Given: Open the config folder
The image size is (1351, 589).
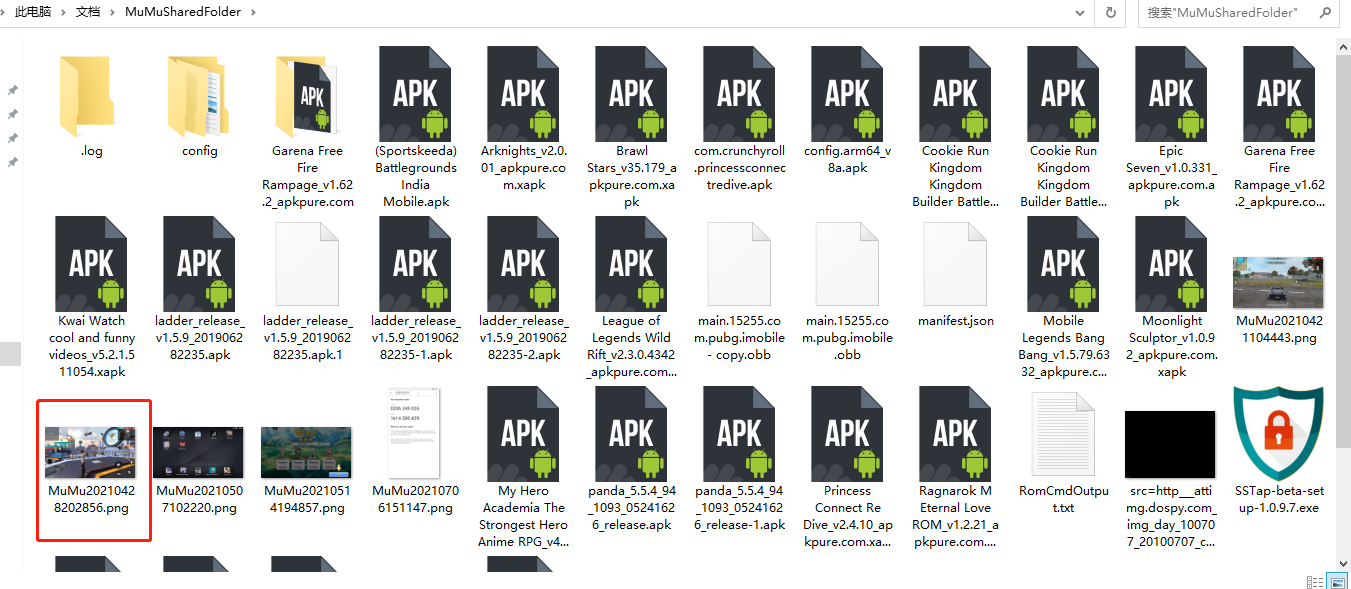Looking at the screenshot, I should click(200, 98).
